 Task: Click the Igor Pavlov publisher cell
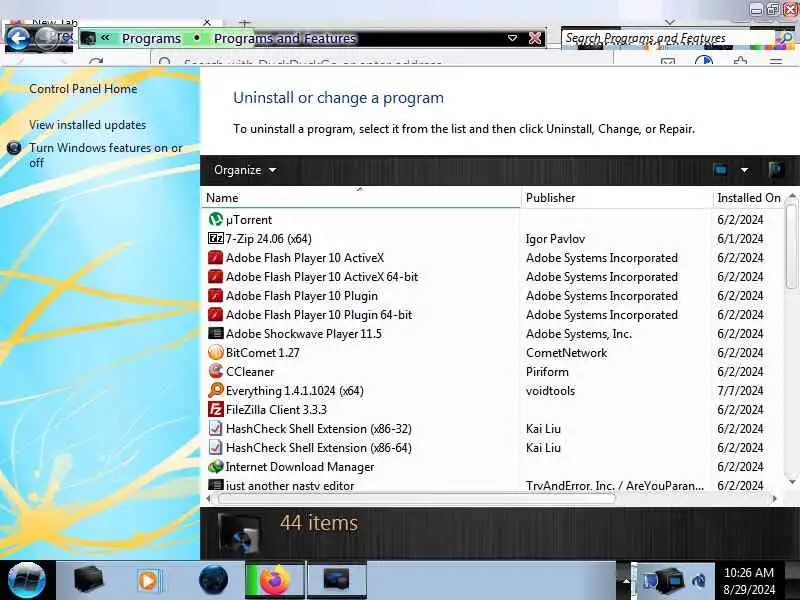[556, 239]
